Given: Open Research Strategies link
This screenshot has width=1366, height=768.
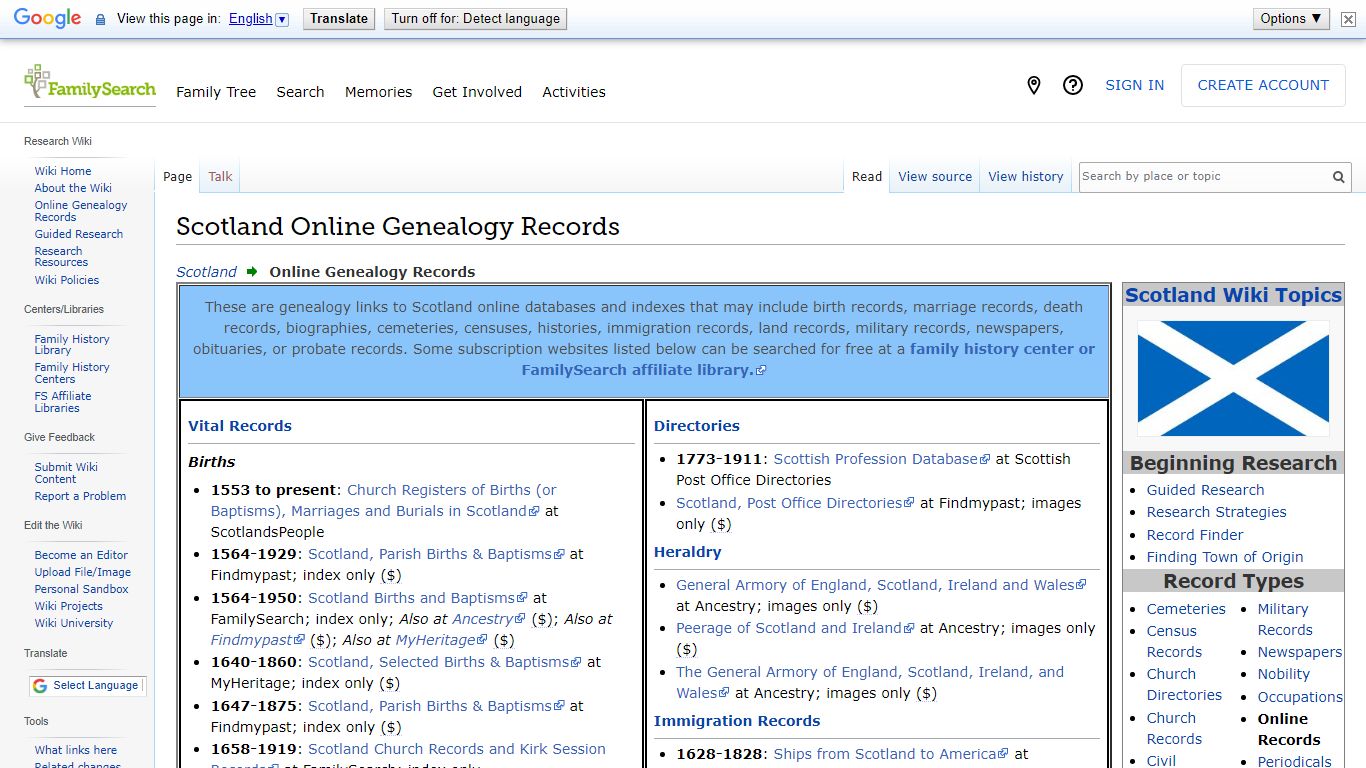Looking at the screenshot, I should [x=1216, y=512].
